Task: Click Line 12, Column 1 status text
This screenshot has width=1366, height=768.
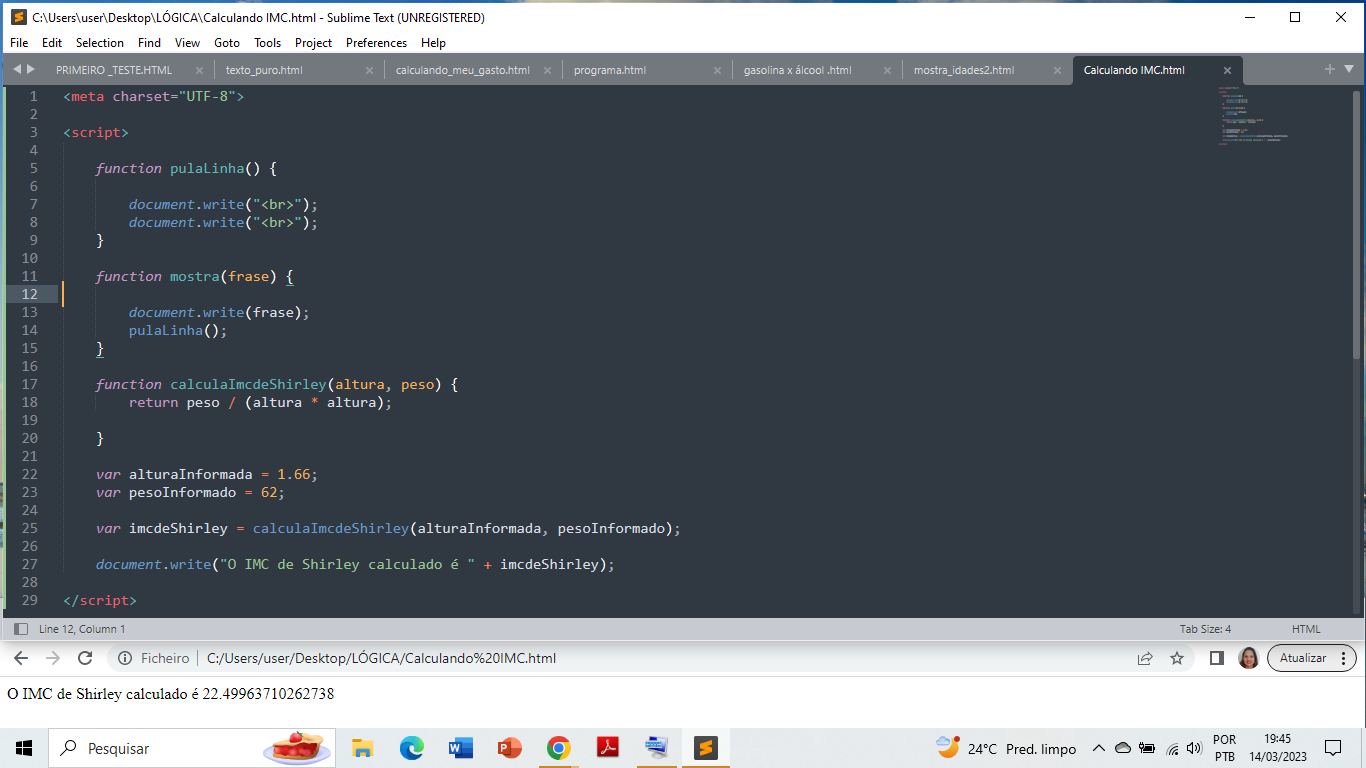Action: [x=82, y=629]
